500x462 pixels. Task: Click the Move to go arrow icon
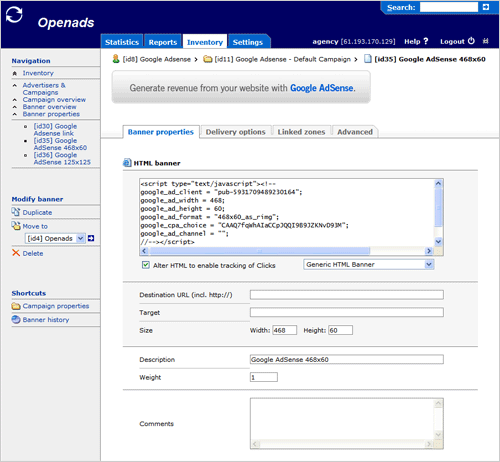[91, 238]
